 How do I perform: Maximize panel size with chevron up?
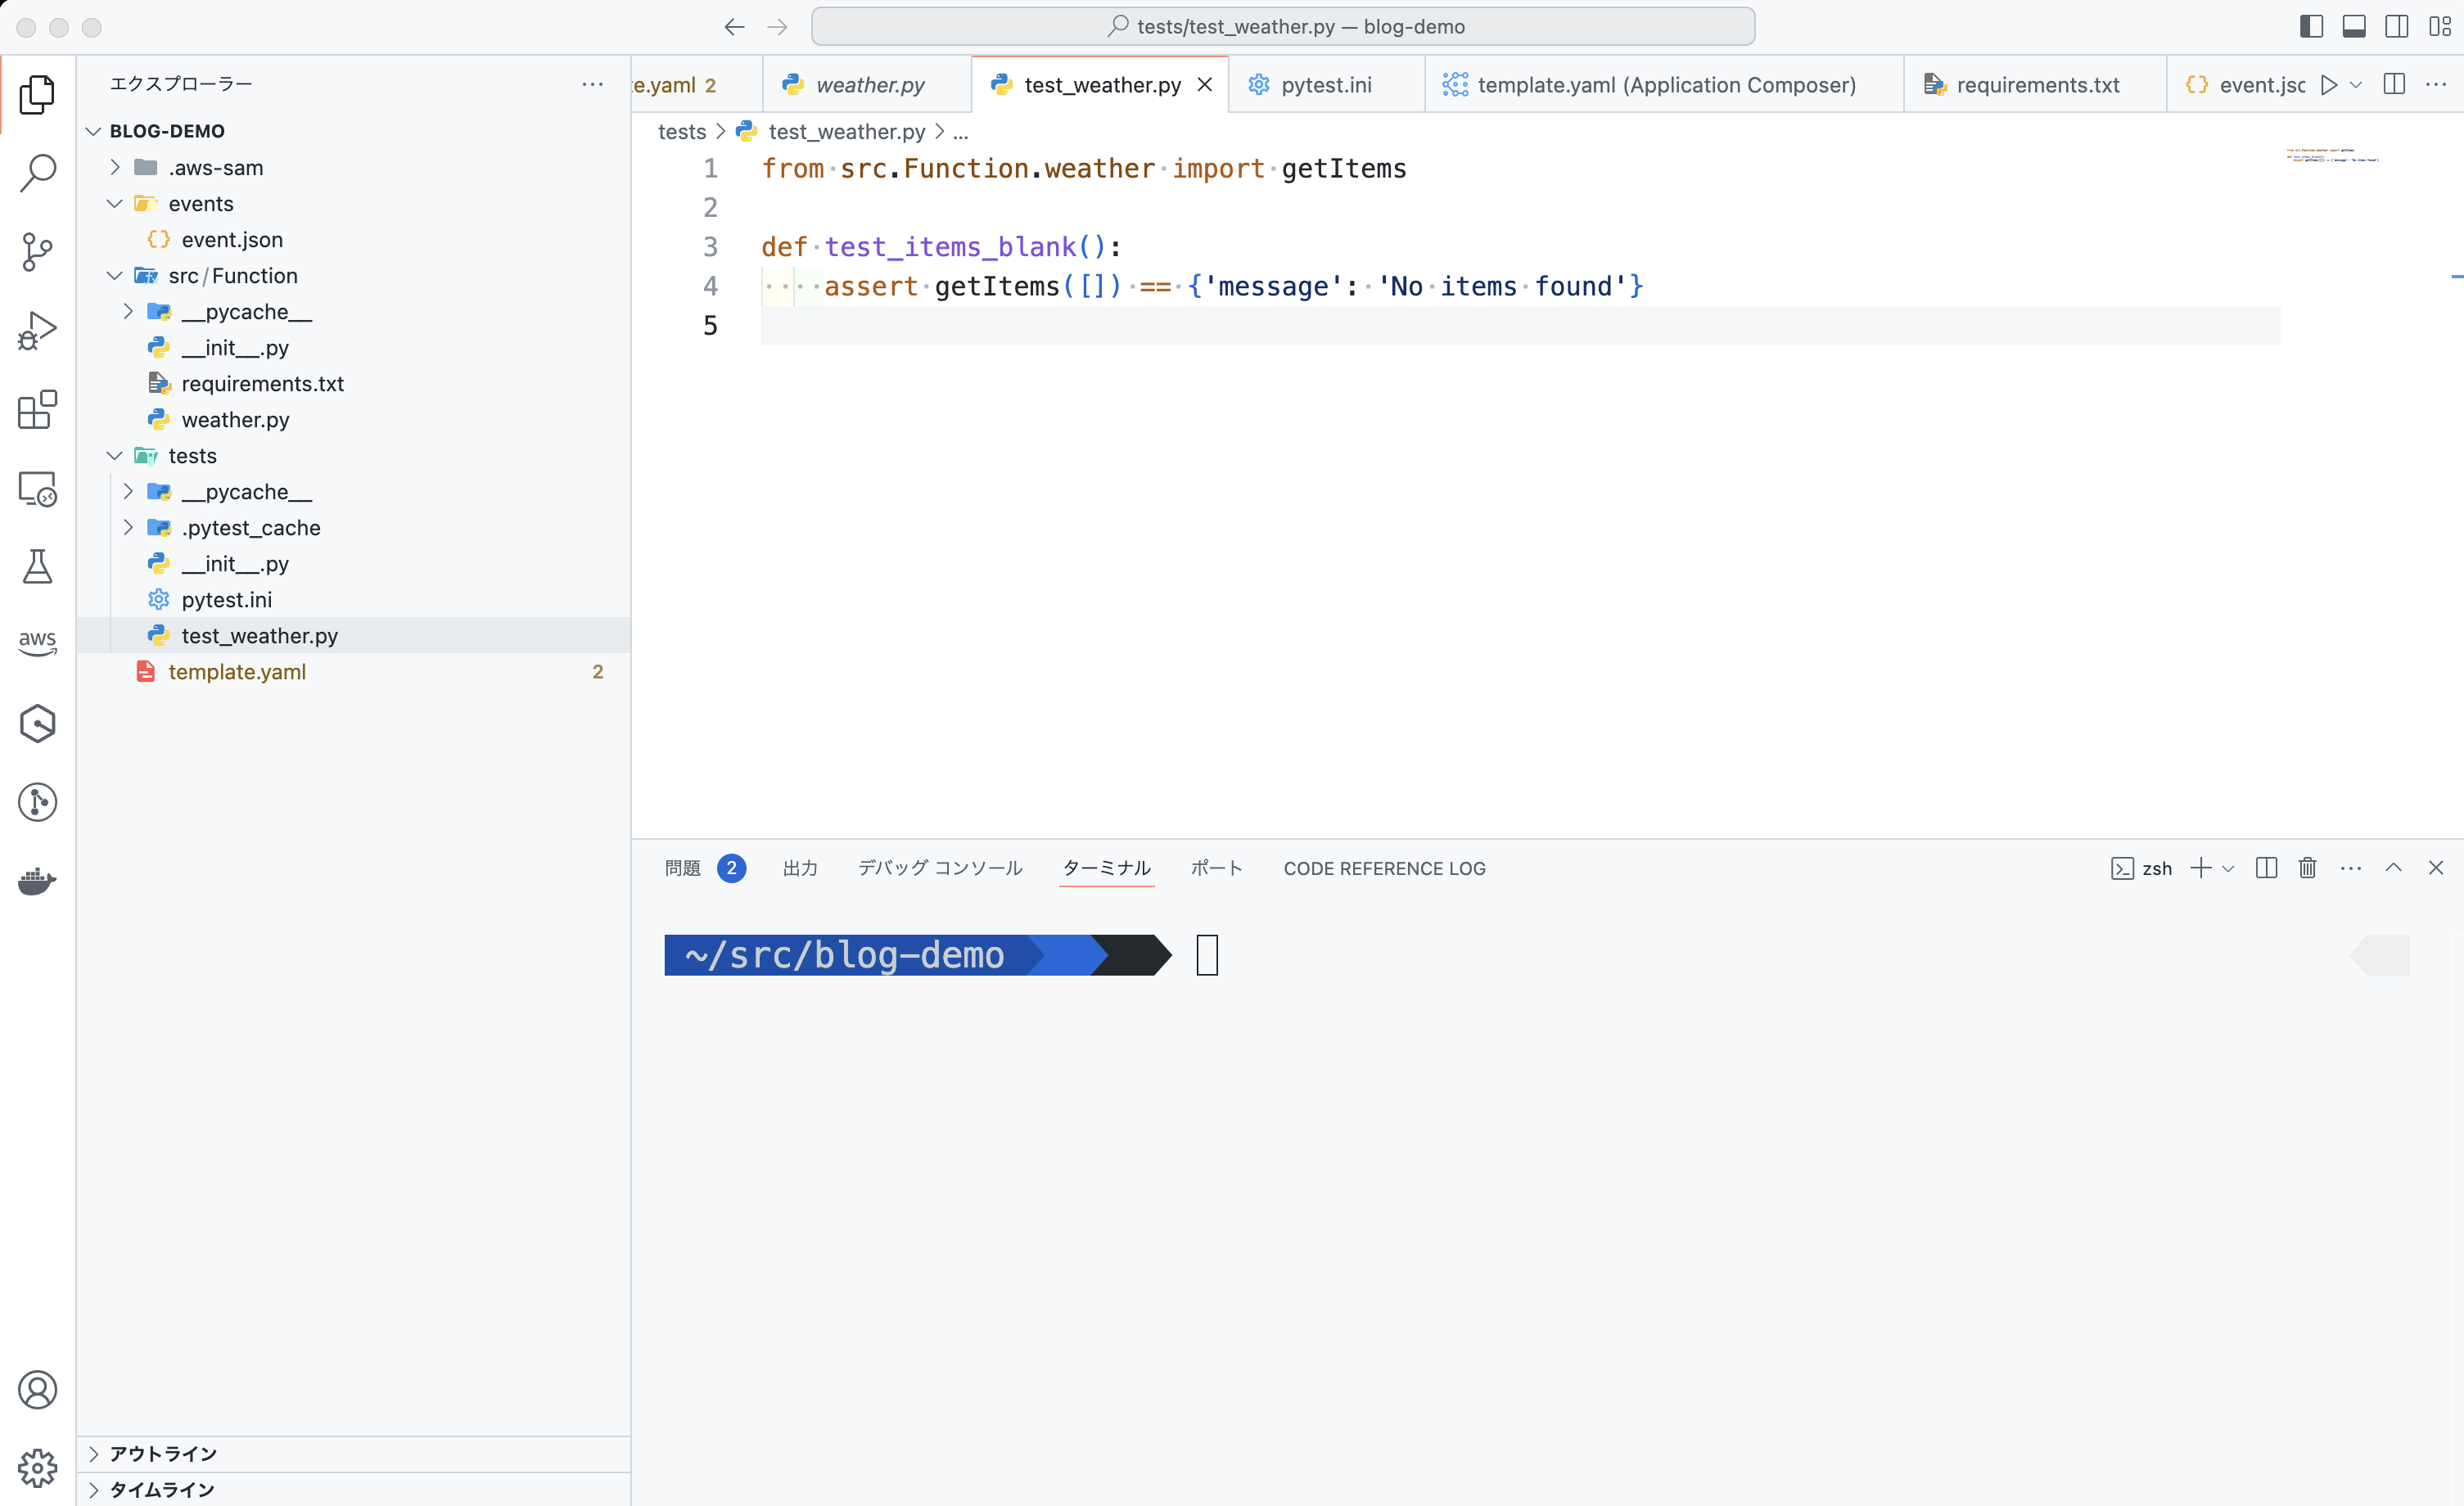[2393, 868]
